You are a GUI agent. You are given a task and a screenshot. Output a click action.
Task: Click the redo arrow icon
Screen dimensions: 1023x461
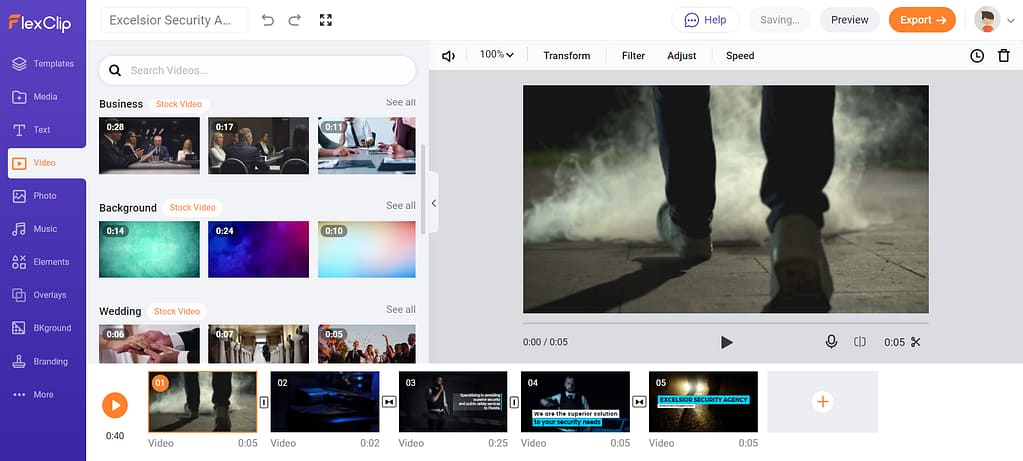tap(294, 20)
